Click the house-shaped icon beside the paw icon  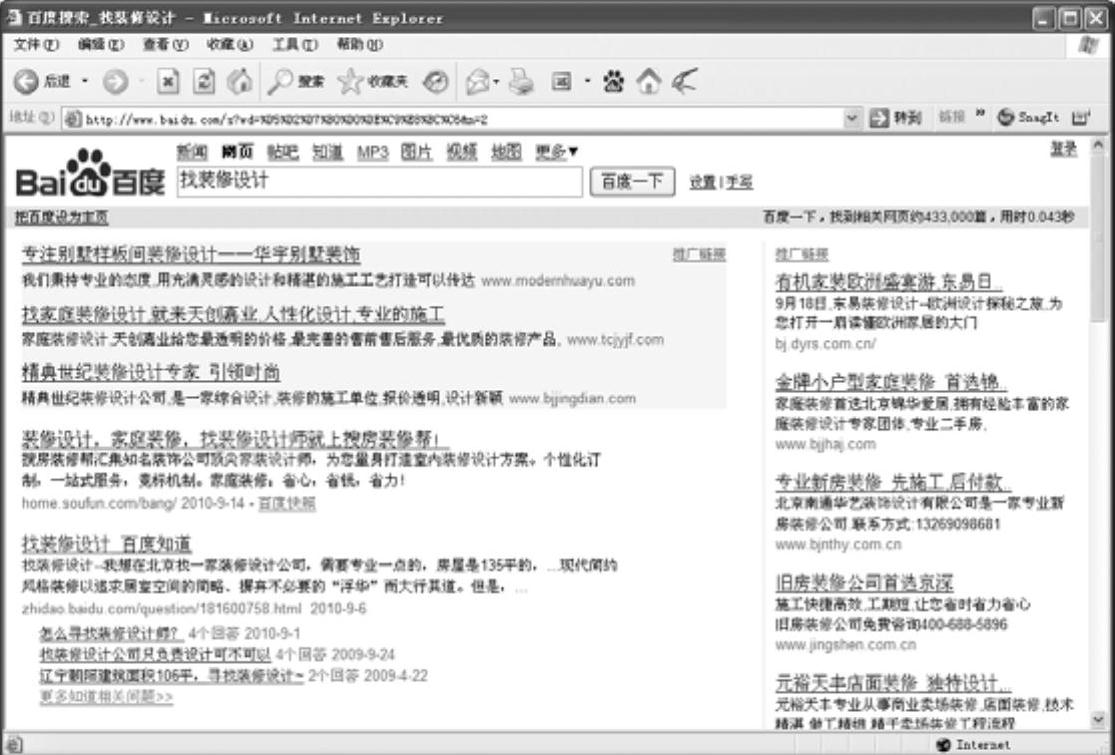[649, 82]
